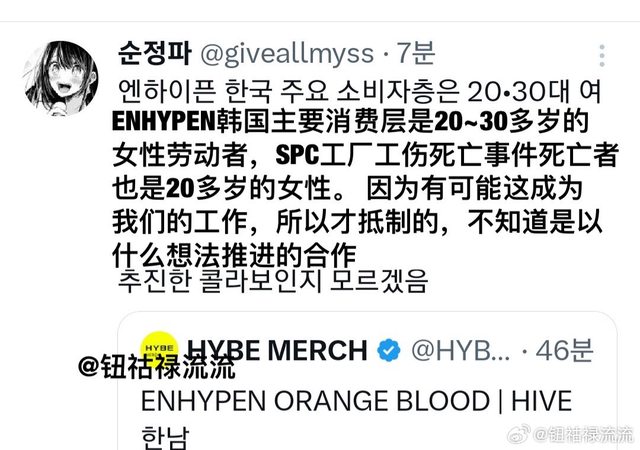Click the 한남 text in the quoted tweet

tap(165, 437)
